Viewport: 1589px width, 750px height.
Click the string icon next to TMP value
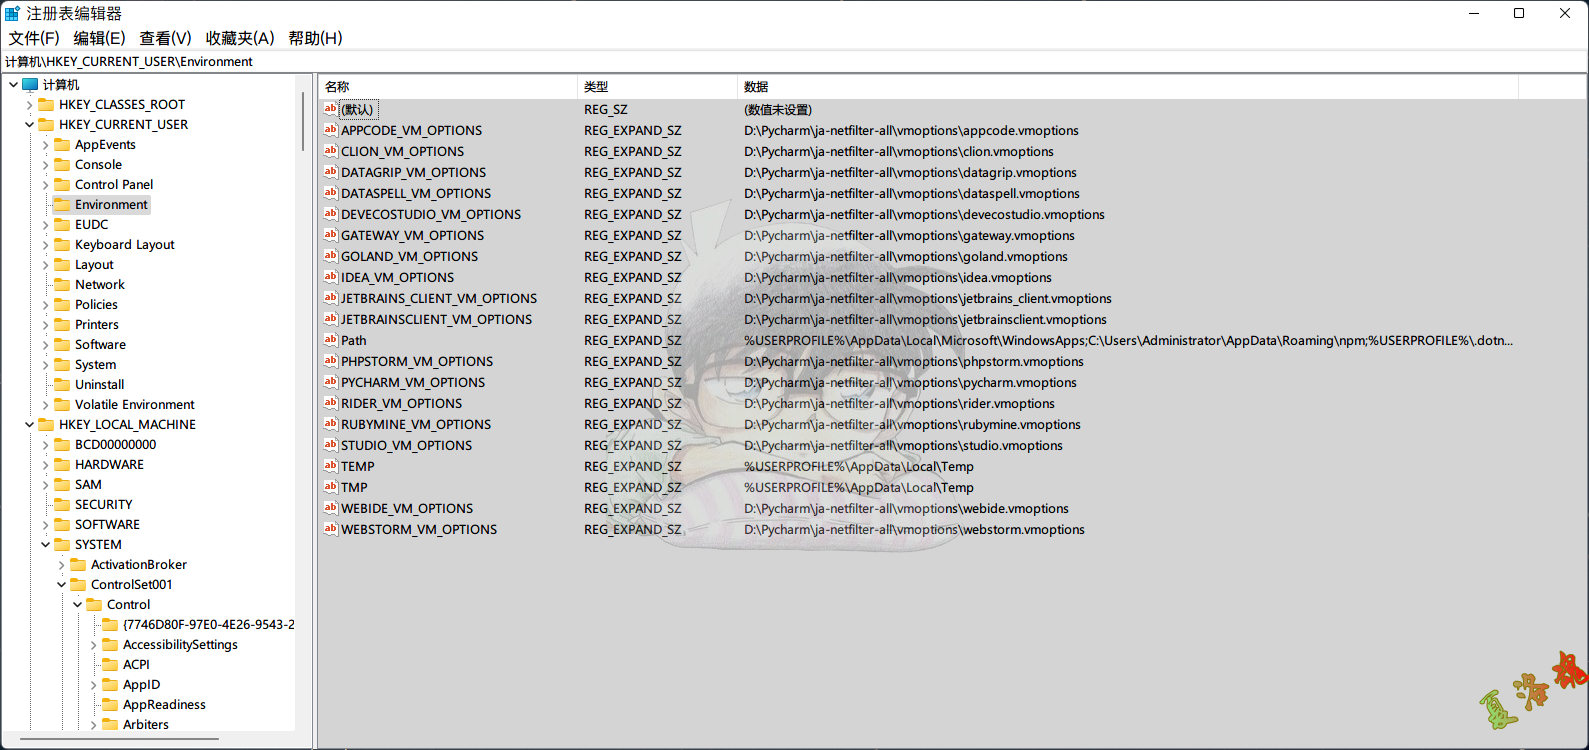coord(330,487)
